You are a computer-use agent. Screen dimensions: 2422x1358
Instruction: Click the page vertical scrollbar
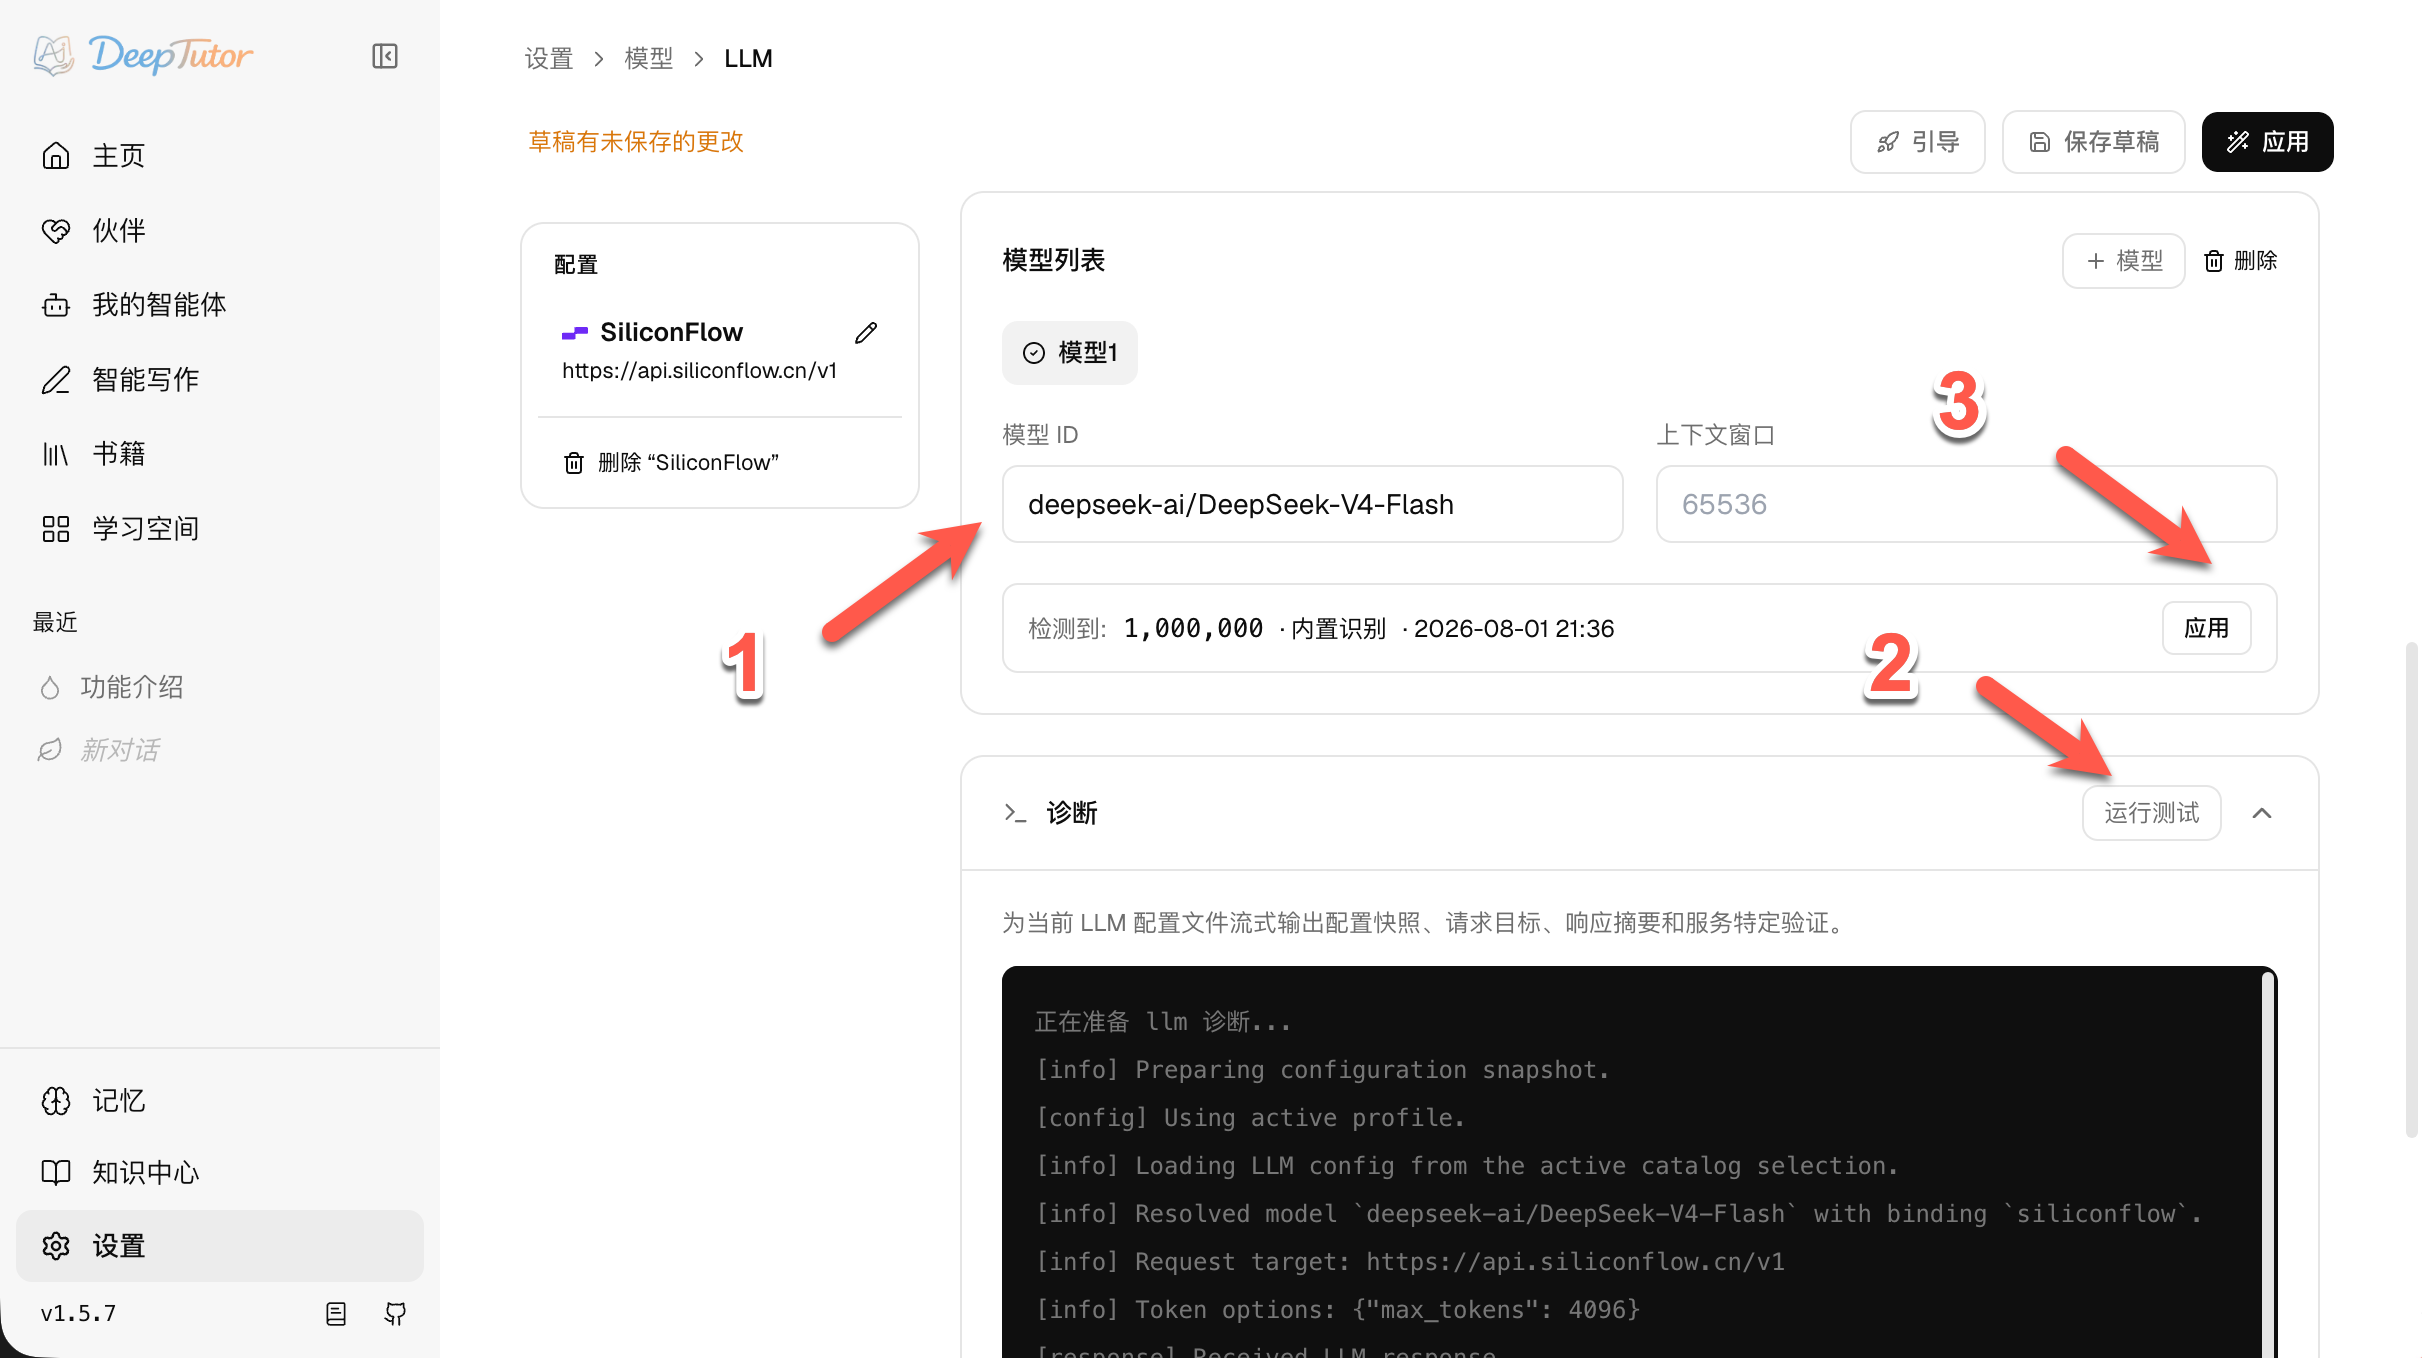(x=2411, y=890)
